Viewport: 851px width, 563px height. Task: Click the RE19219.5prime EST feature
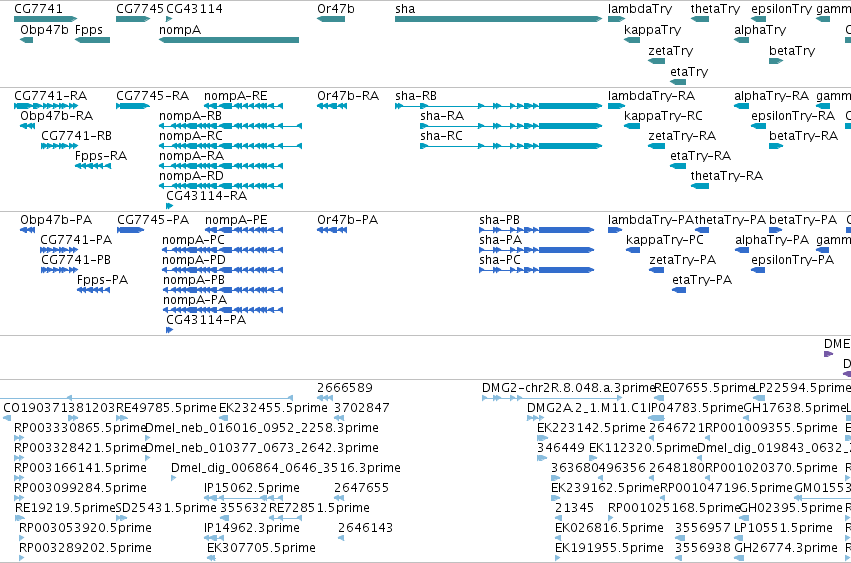coord(20,518)
